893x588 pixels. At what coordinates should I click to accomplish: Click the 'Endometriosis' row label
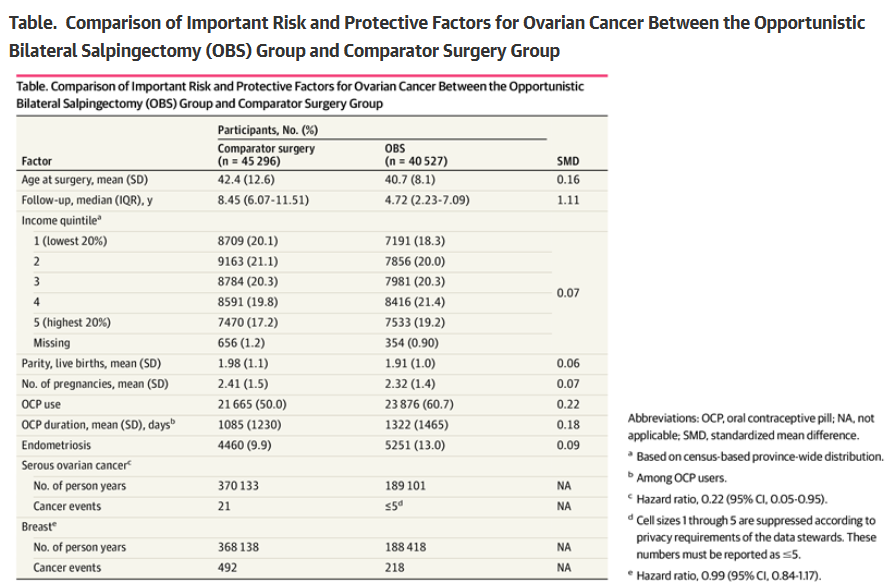[54, 446]
